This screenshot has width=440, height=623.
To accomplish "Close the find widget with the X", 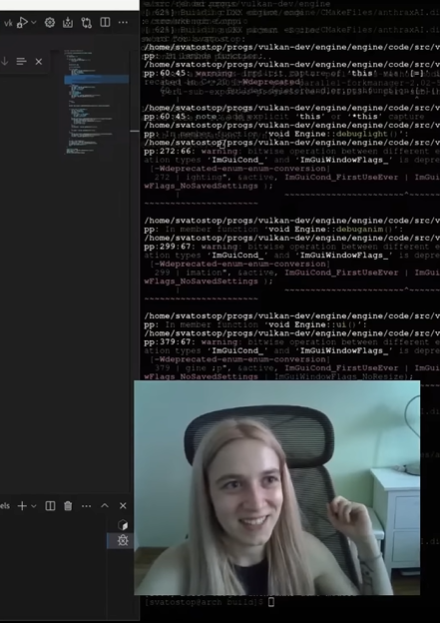I will (x=39, y=62).
